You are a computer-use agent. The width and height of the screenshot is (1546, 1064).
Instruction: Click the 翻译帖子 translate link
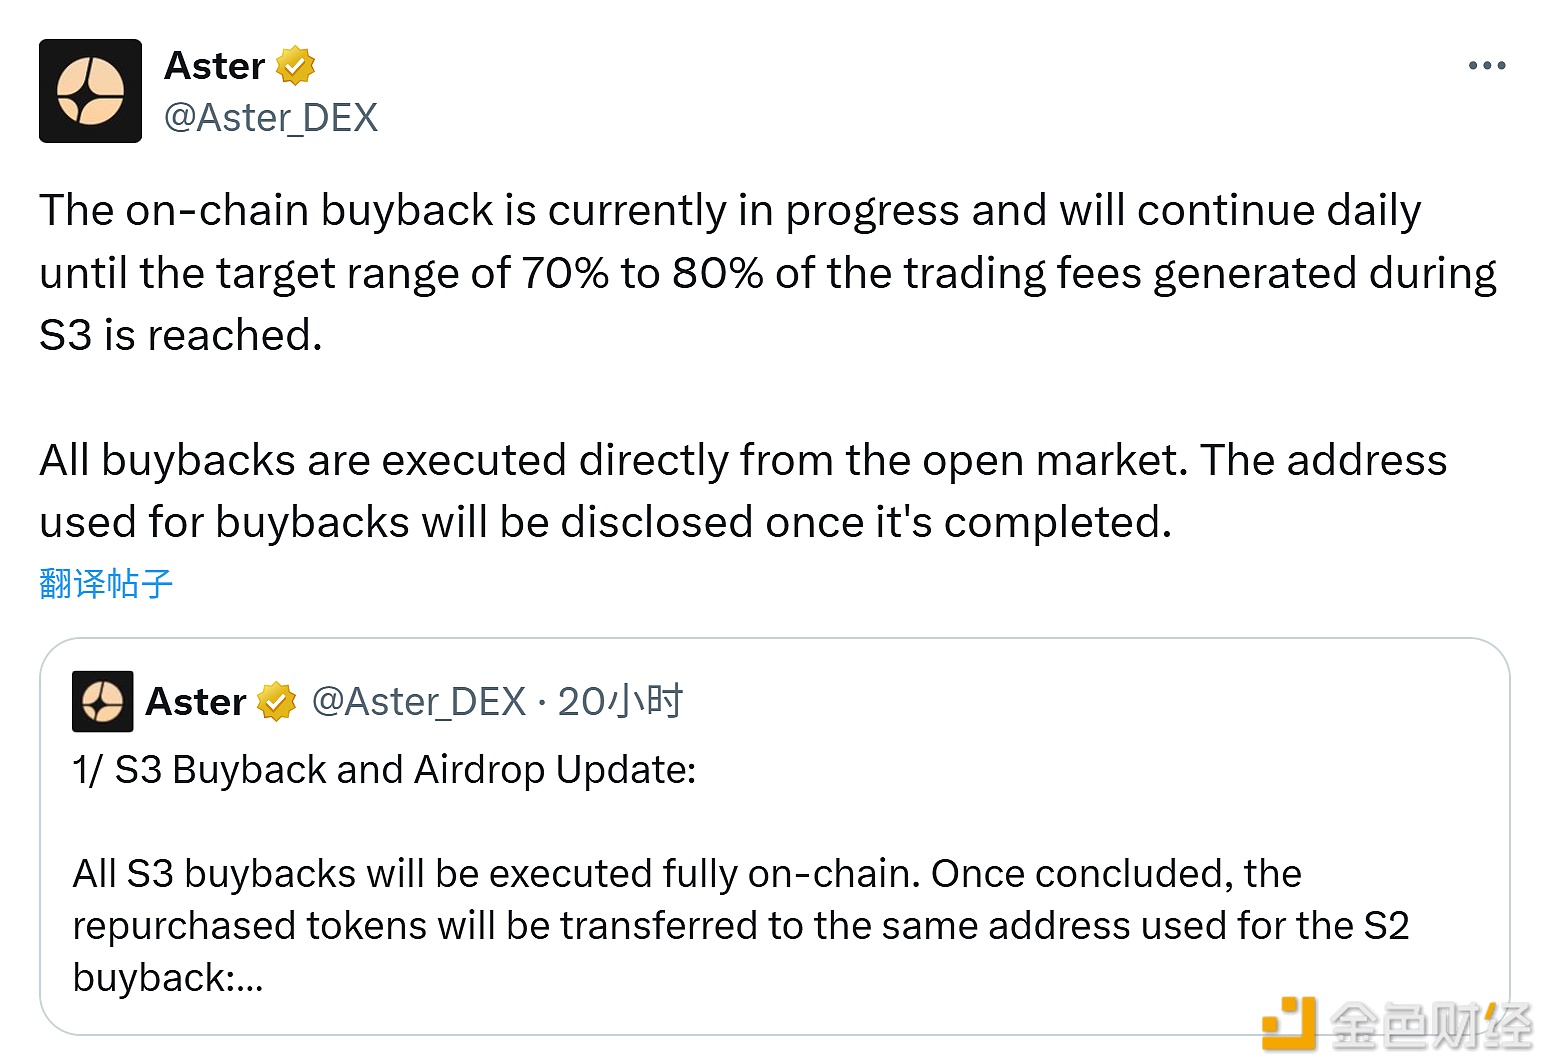106,583
